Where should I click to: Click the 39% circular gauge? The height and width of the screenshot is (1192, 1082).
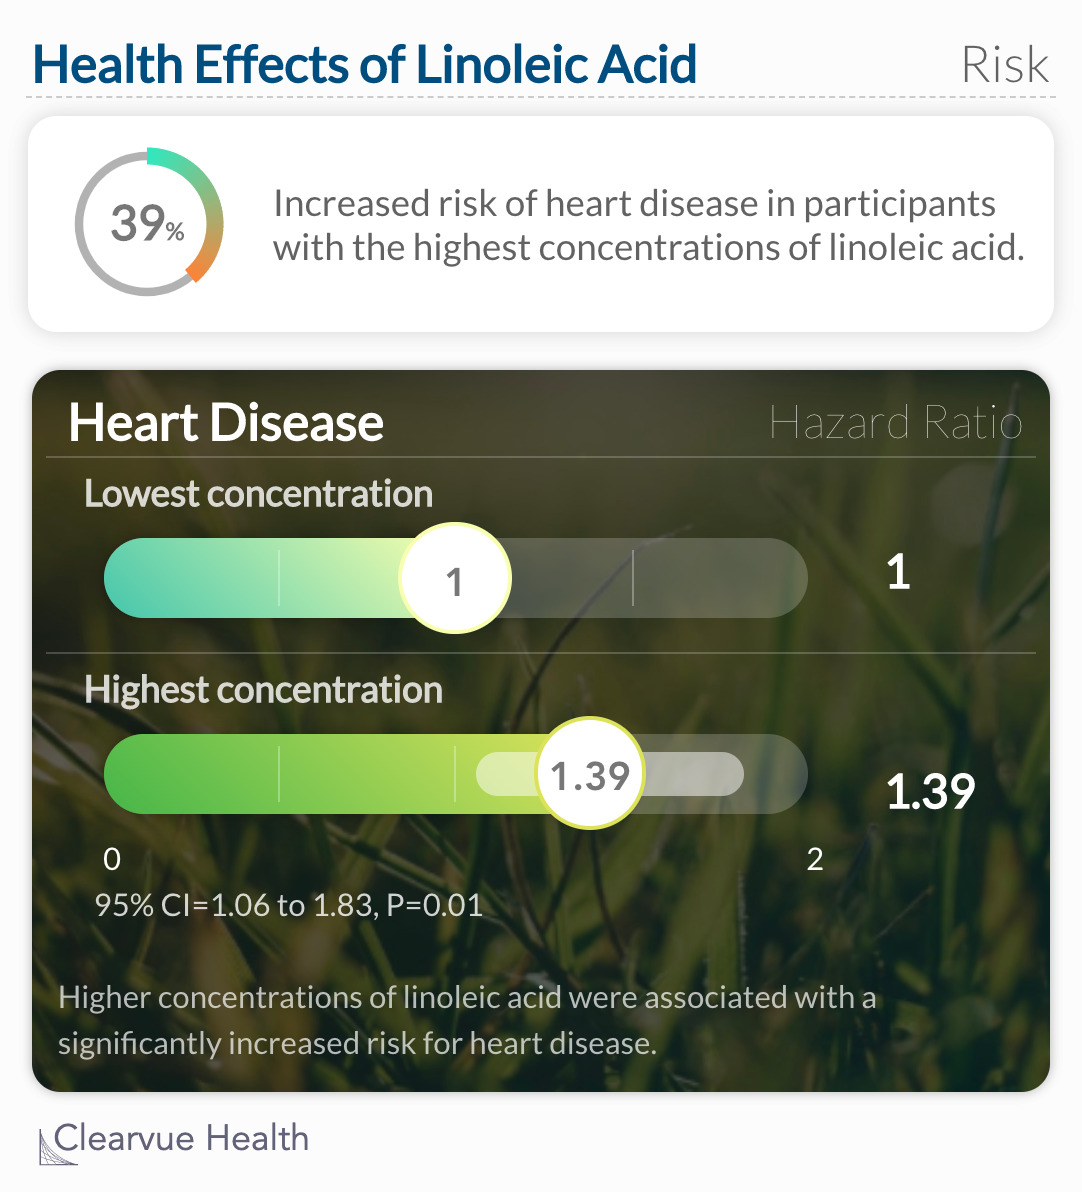(149, 222)
